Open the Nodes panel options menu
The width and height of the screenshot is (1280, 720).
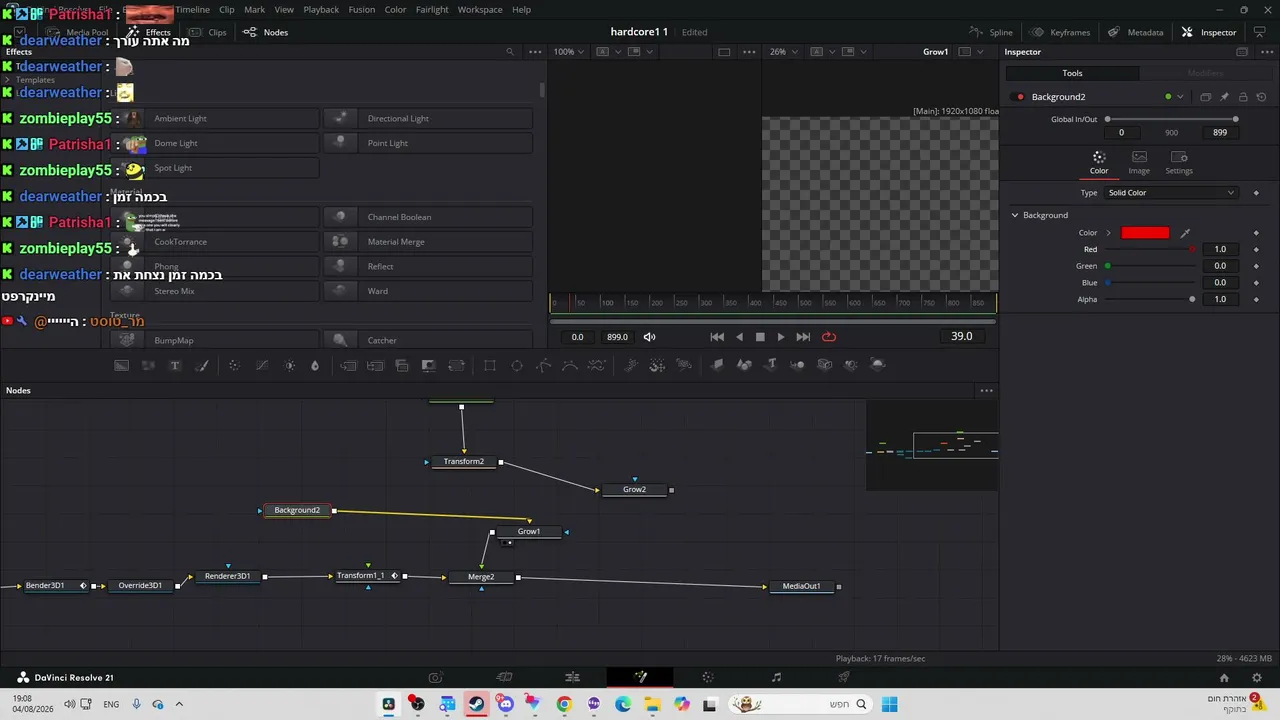pyautogui.click(x=986, y=390)
